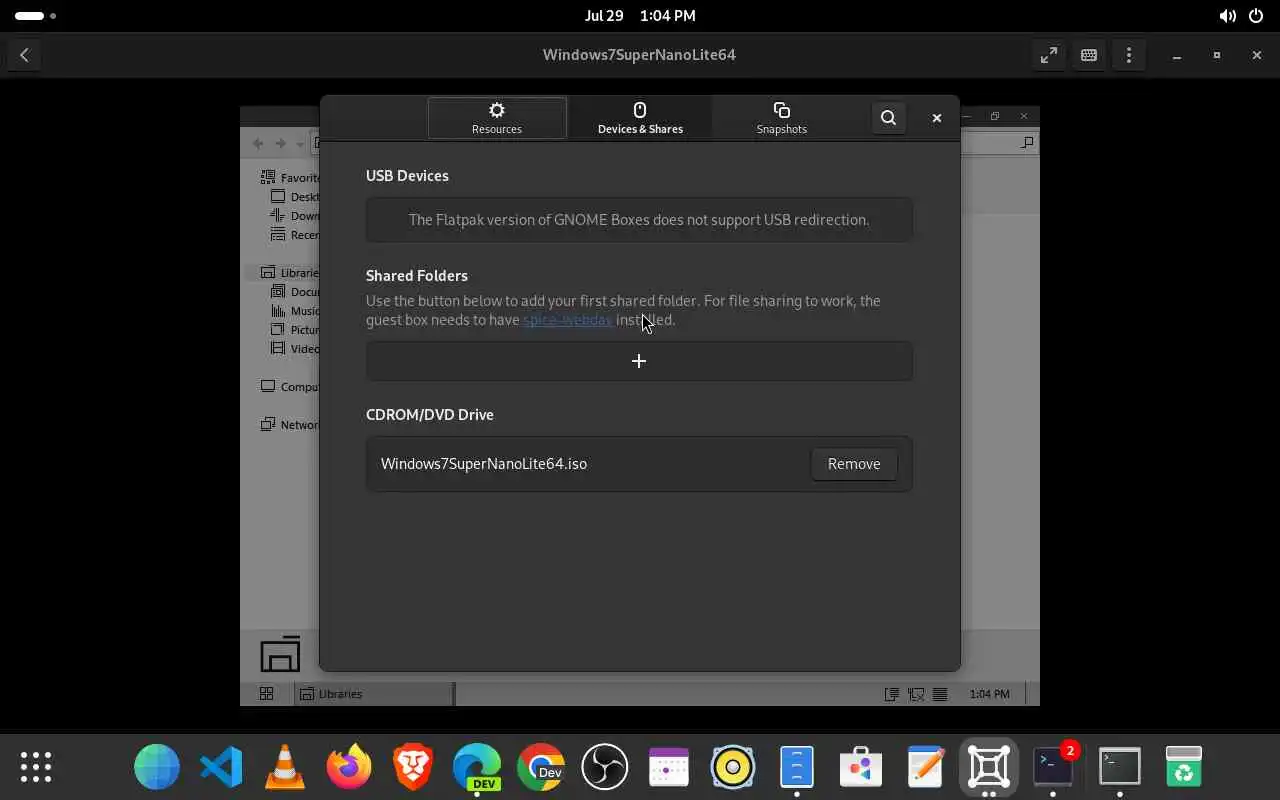Toggle fullscreen for the virtual machine
The height and width of the screenshot is (800, 1280).
[1049, 55]
